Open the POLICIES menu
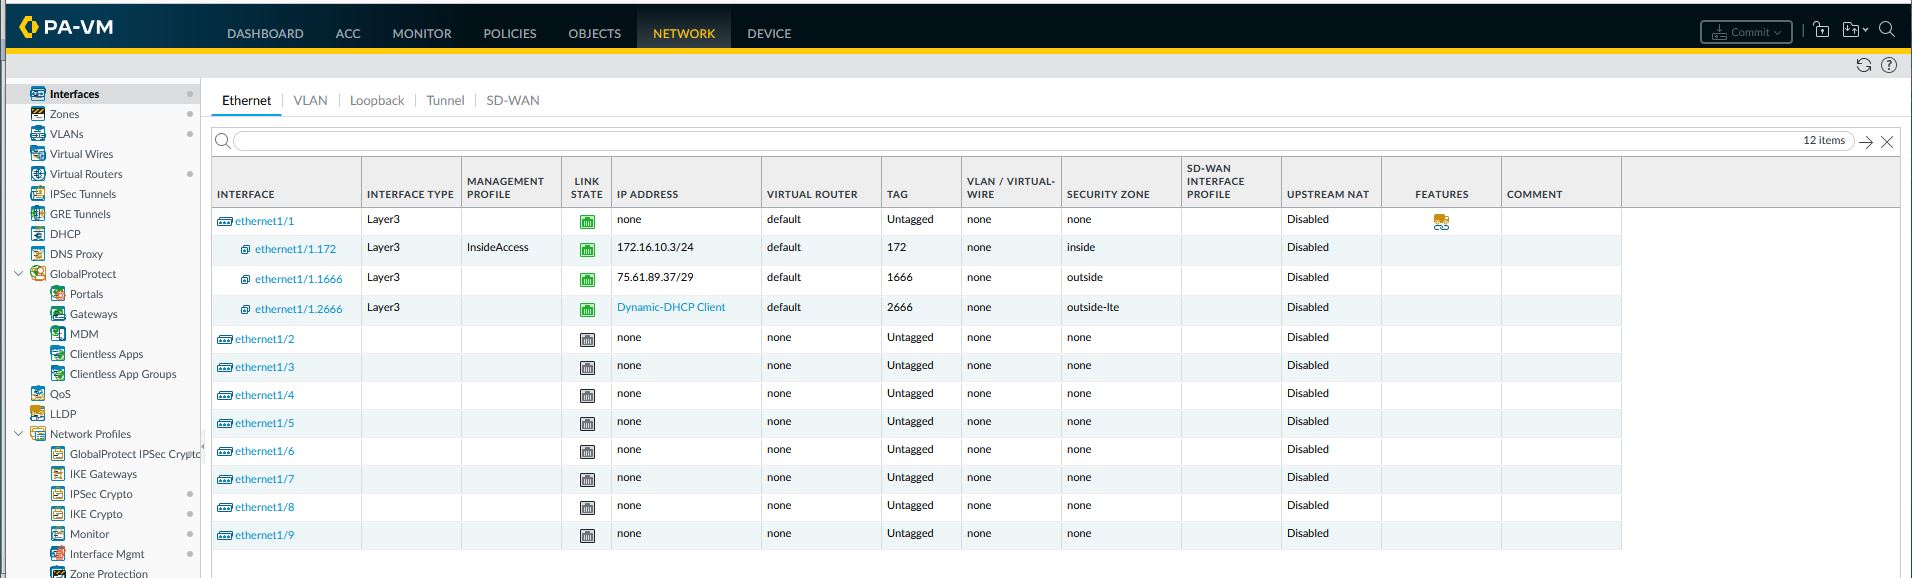Image resolution: width=1912 pixels, height=578 pixels. click(509, 34)
